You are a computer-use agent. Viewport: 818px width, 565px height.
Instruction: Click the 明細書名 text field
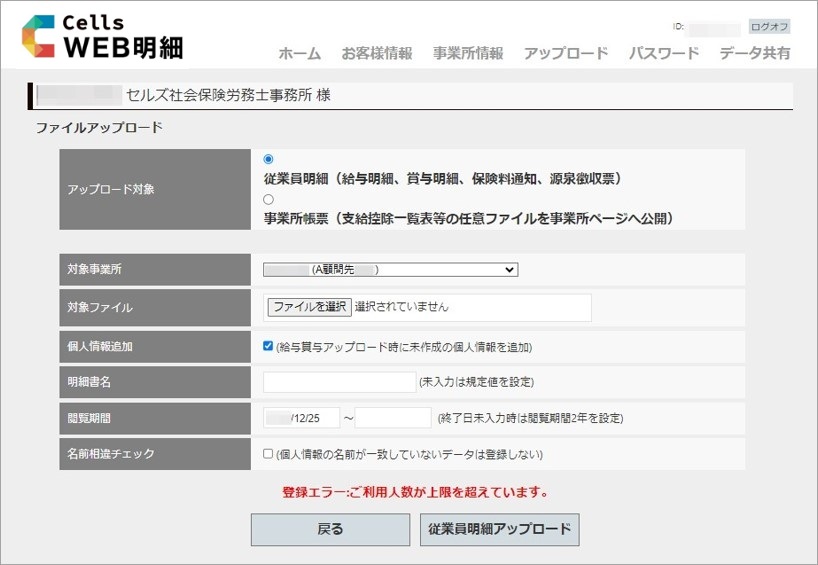click(339, 382)
